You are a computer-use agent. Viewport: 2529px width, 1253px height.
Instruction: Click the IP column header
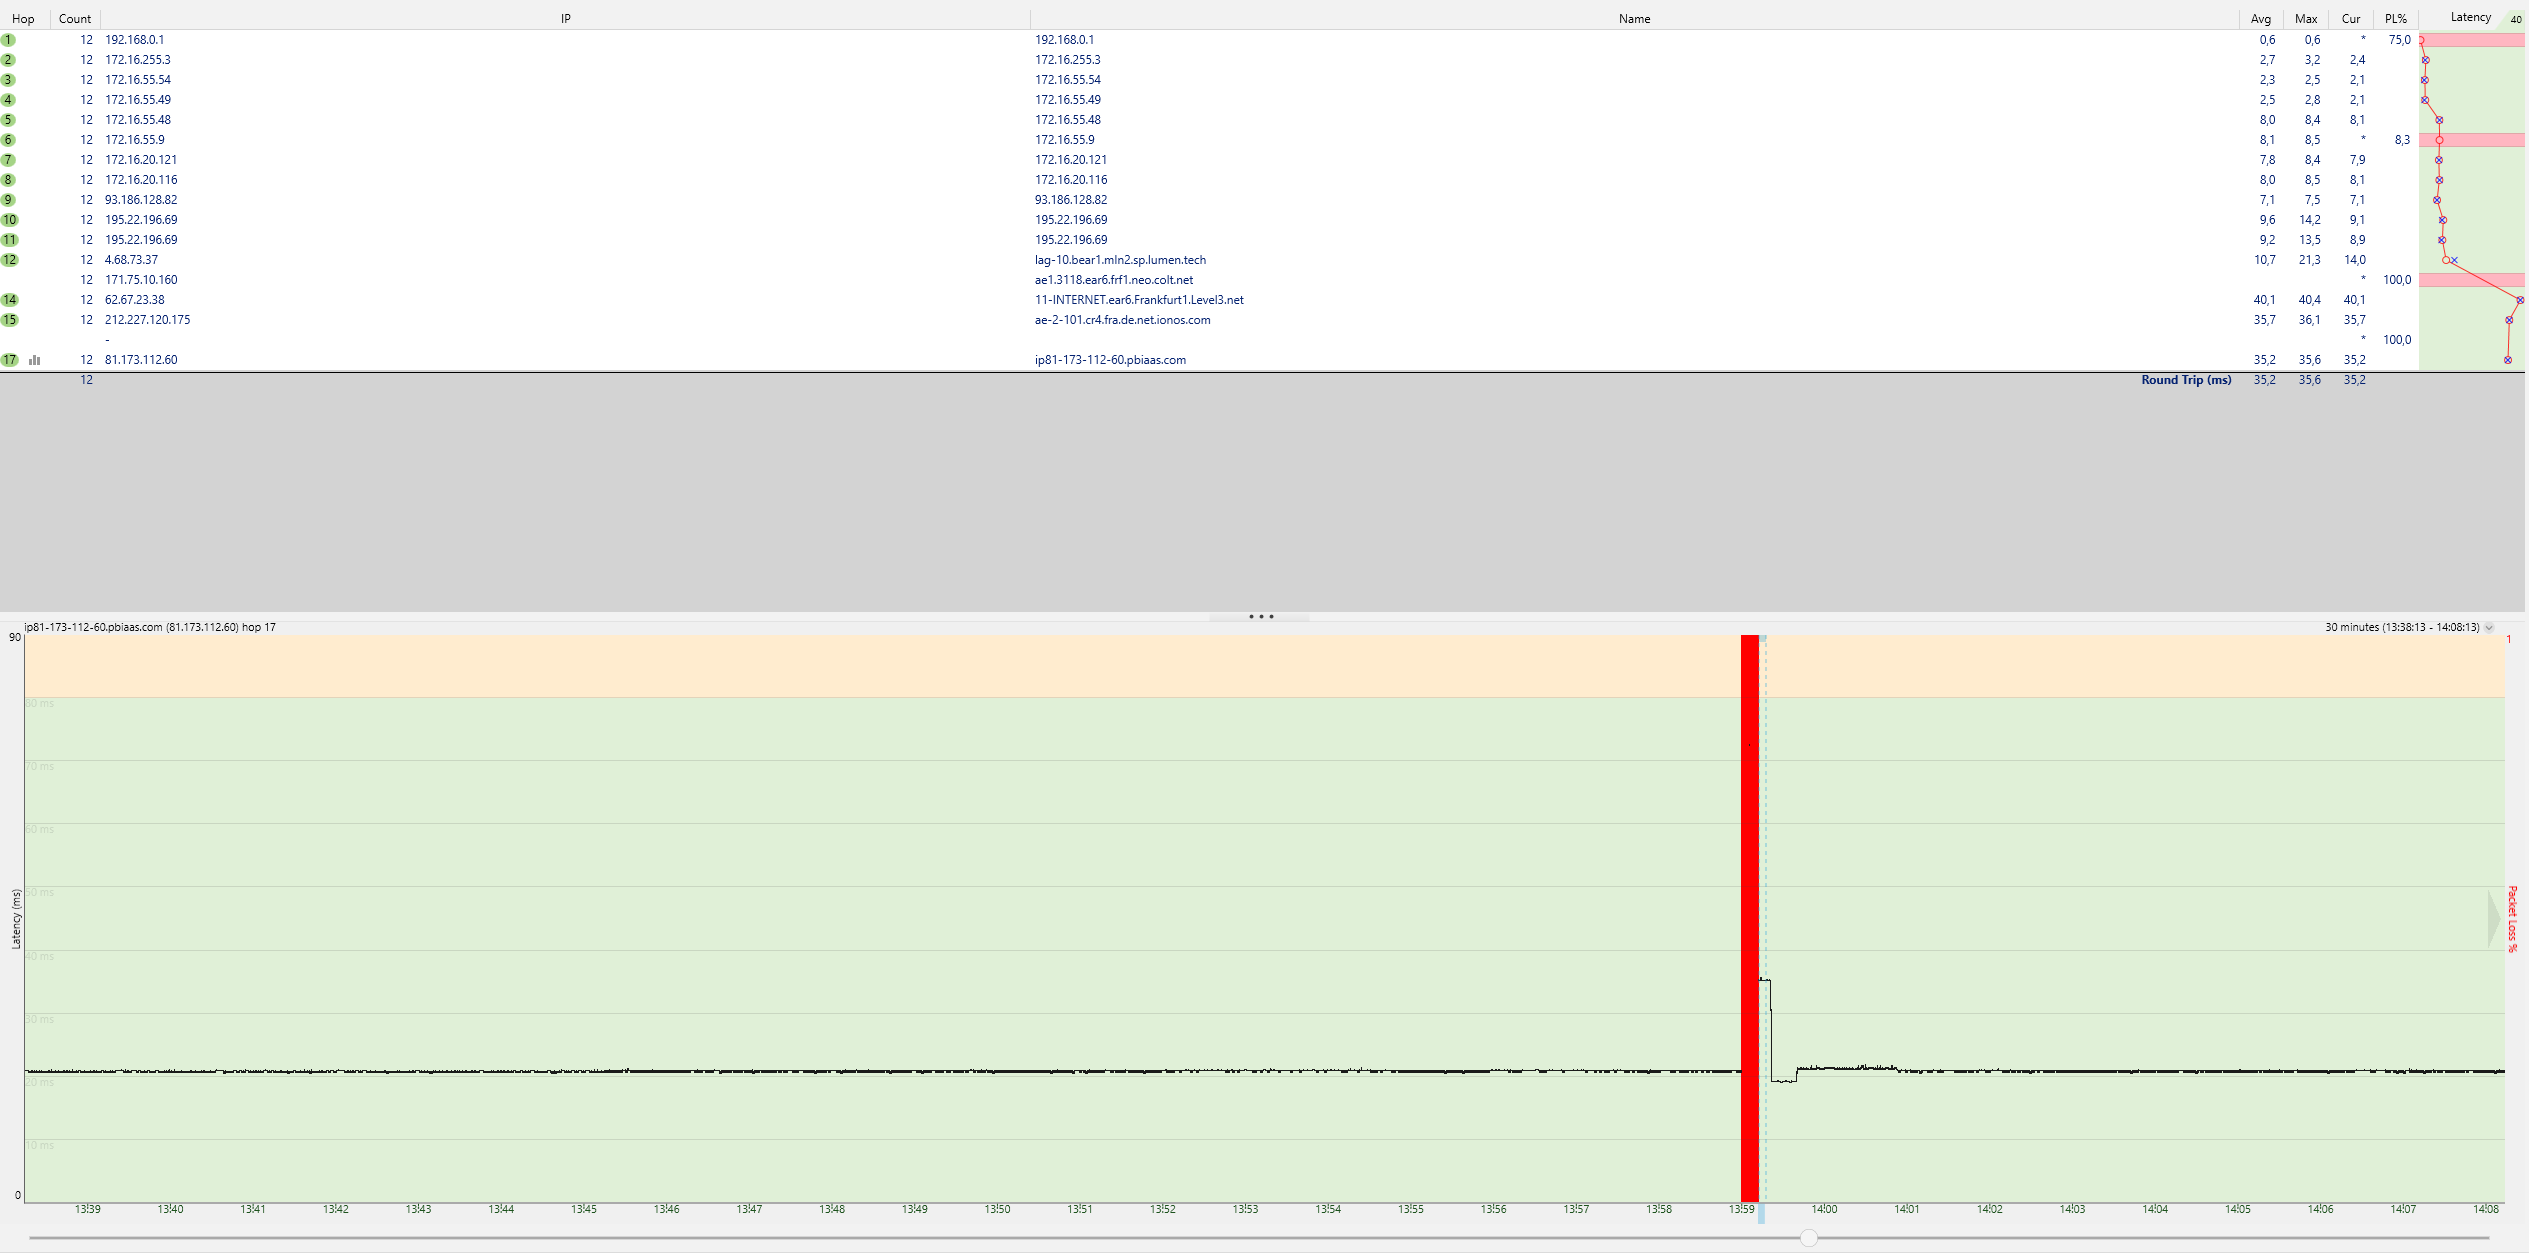pyautogui.click(x=565, y=19)
